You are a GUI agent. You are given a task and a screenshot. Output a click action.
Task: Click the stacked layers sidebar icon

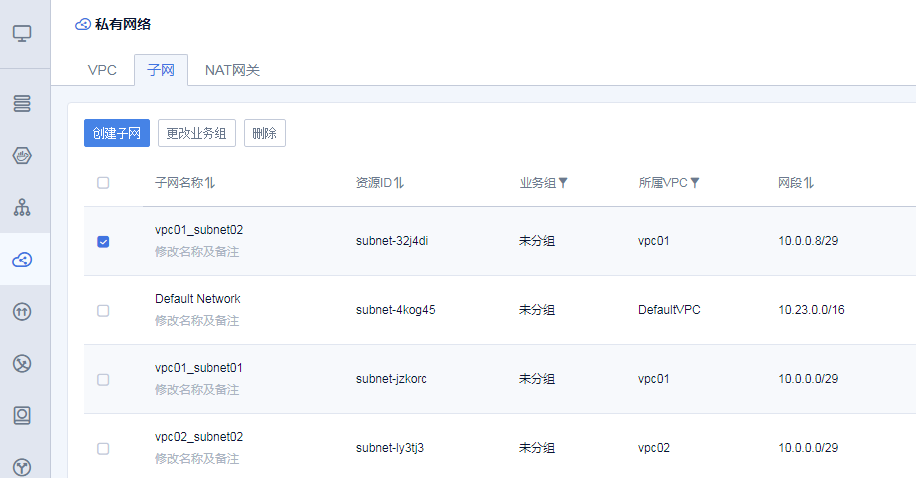(x=22, y=103)
